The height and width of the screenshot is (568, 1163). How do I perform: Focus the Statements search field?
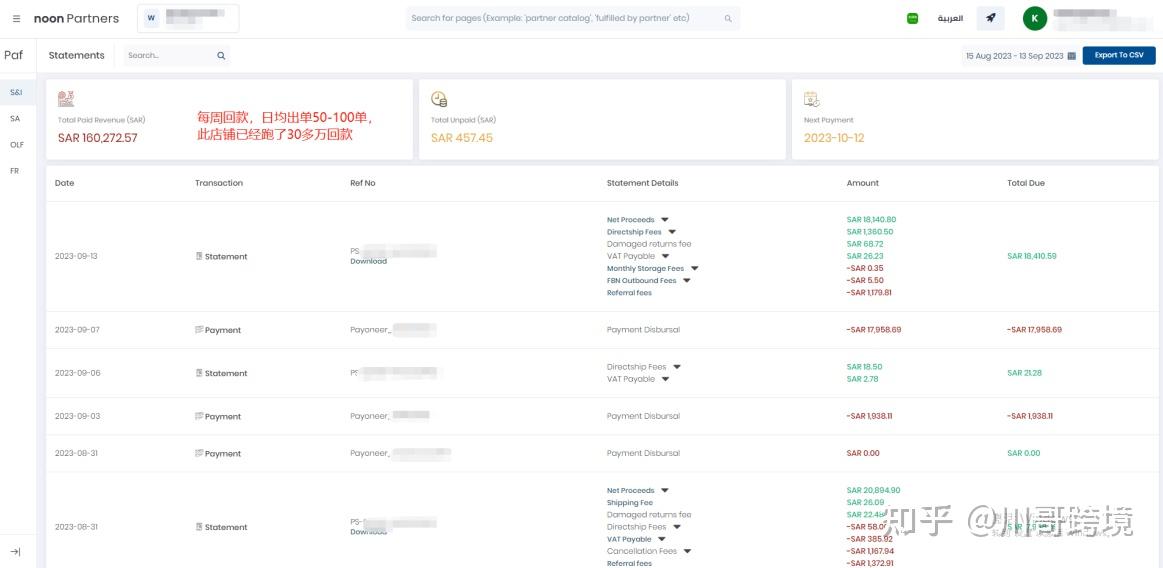pyautogui.click(x=177, y=55)
